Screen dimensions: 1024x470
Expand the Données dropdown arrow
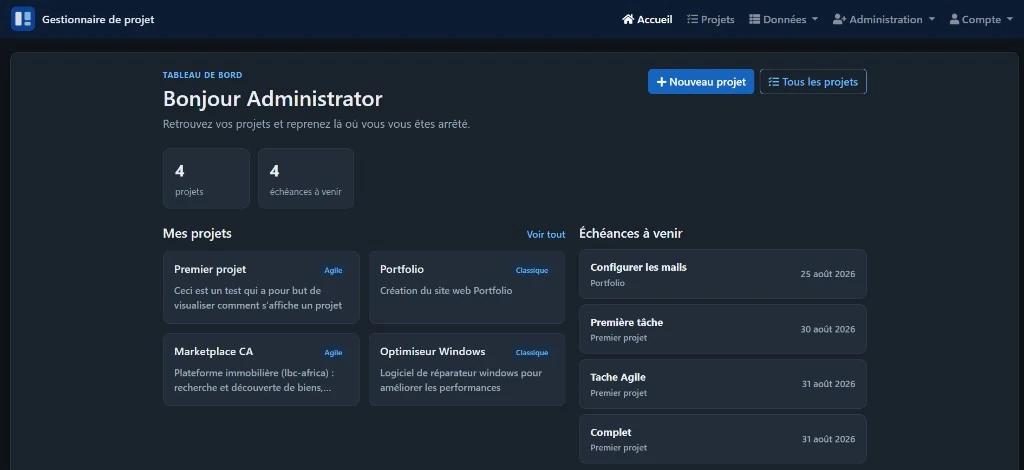pos(814,20)
